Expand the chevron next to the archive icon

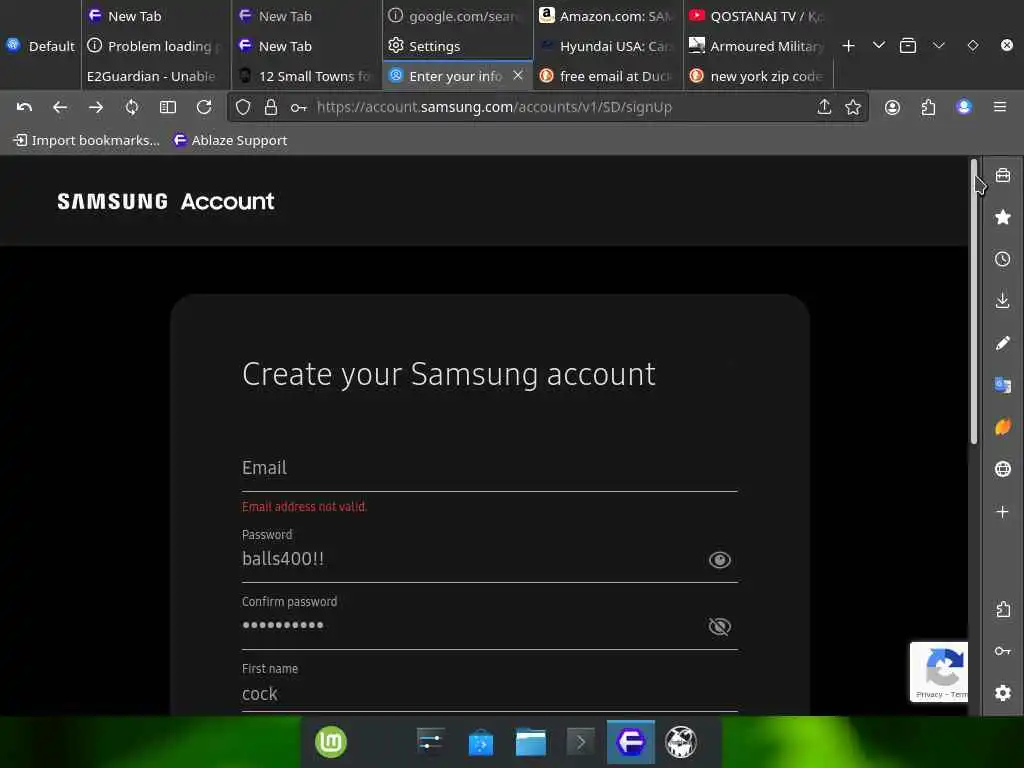[x=939, y=45]
